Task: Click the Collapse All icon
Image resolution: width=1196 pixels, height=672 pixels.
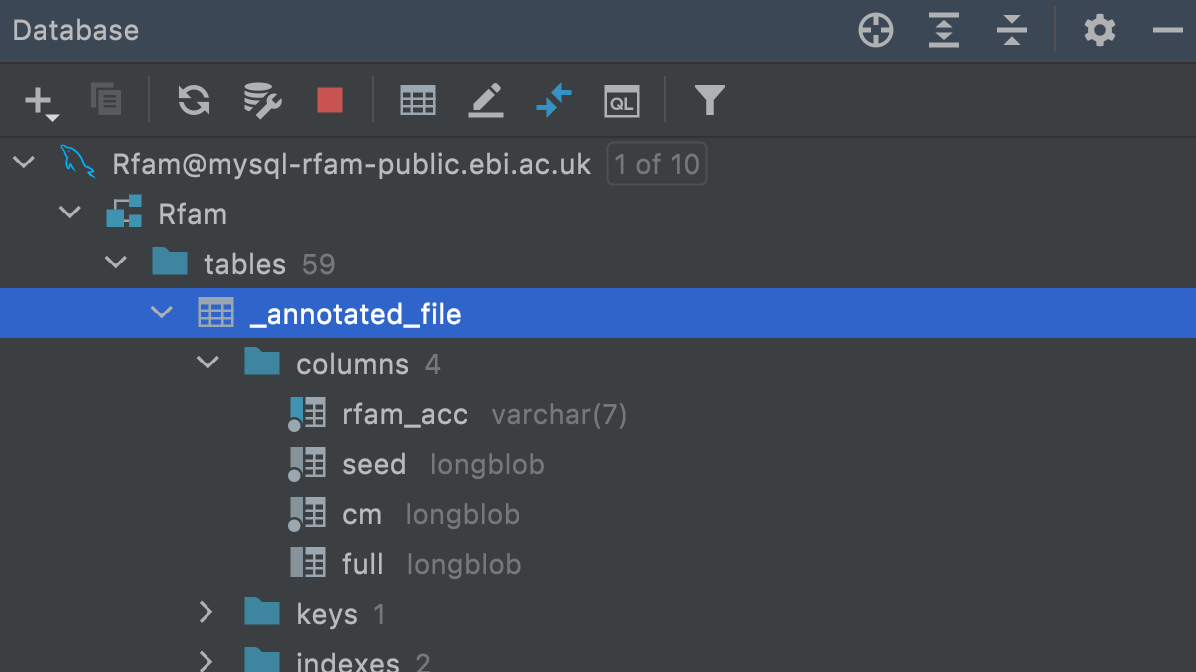Action: [x=1012, y=31]
